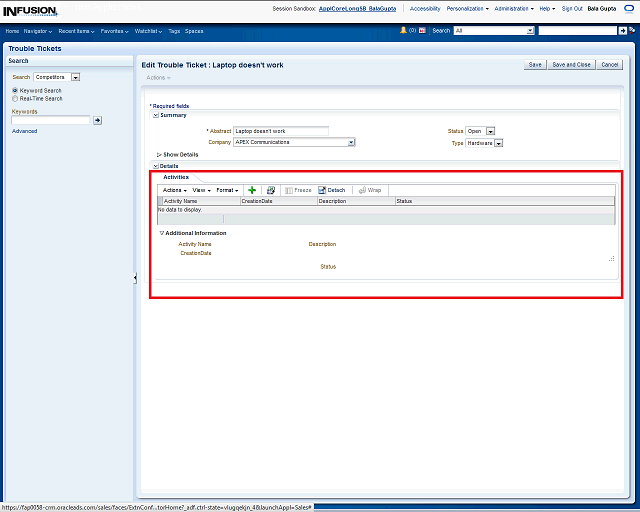Open the table View menu
640x512 pixels.
(200, 190)
